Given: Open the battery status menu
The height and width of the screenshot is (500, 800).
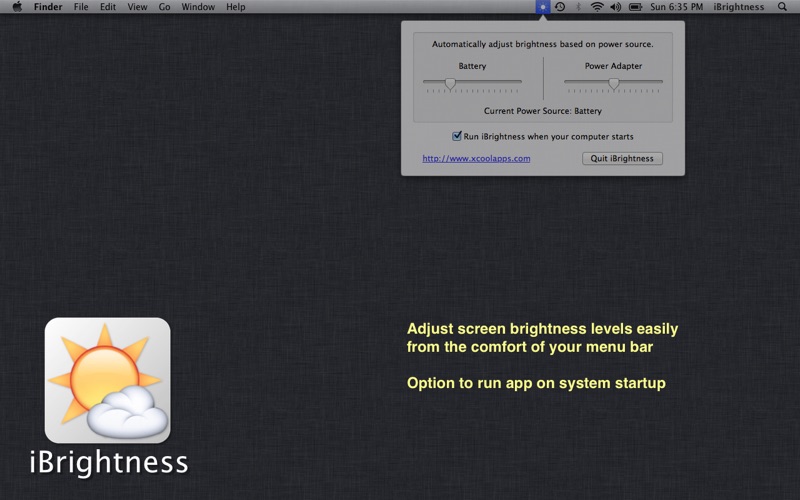Looking at the screenshot, I should coord(635,7).
